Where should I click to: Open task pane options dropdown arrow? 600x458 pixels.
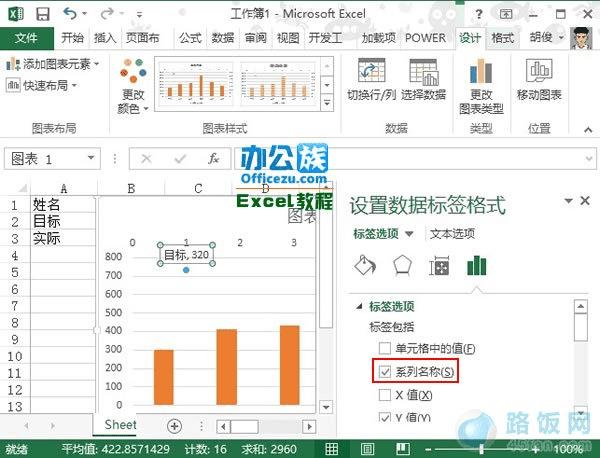[568, 200]
